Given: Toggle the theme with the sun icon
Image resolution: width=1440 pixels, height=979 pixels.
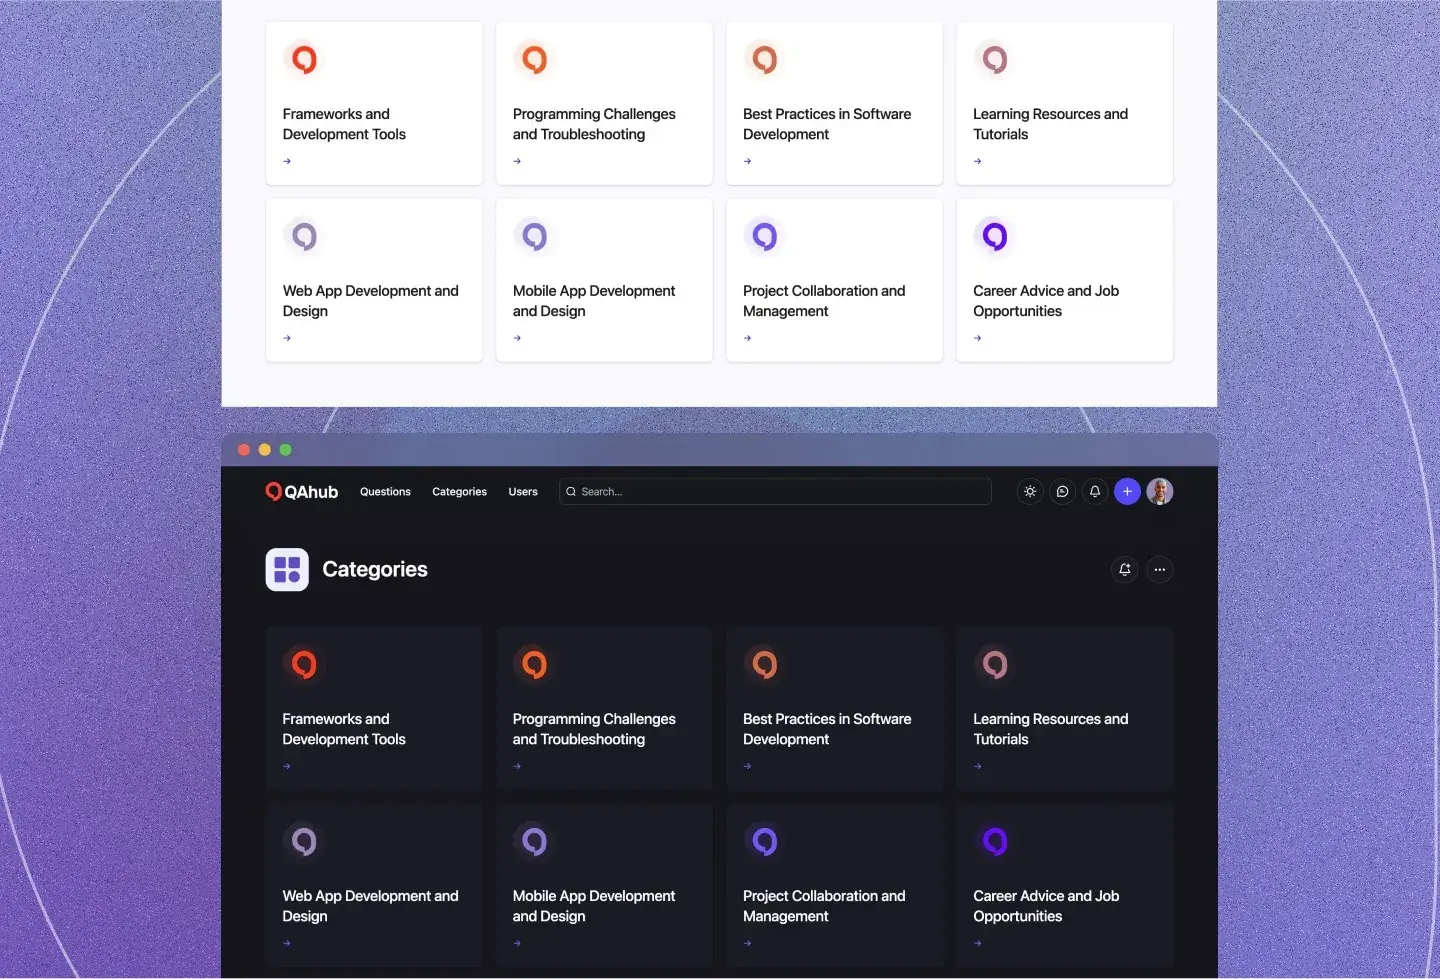Looking at the screenshot, I should click(1030, 492).
